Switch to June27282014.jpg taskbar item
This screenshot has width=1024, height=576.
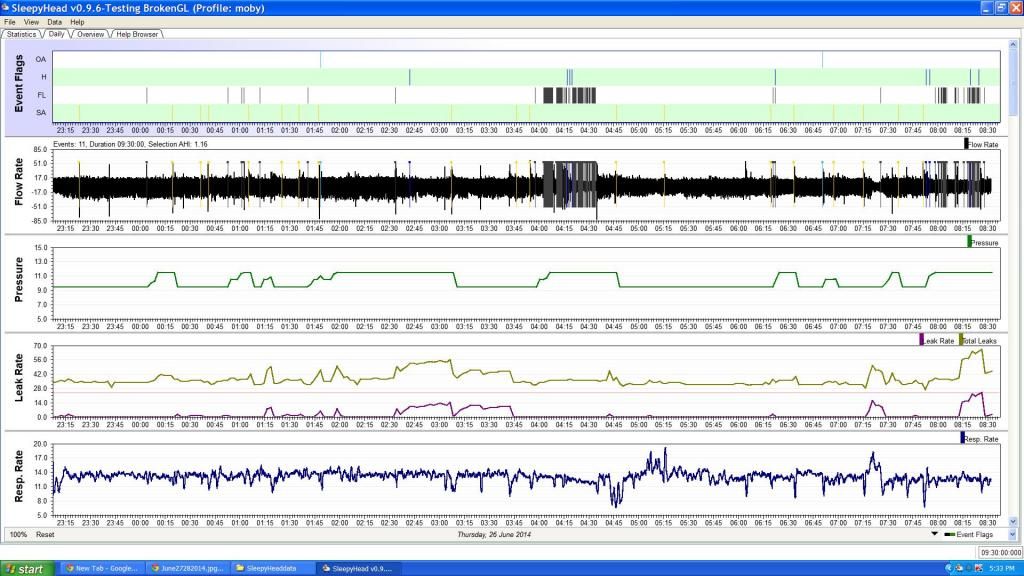(187, 569)
